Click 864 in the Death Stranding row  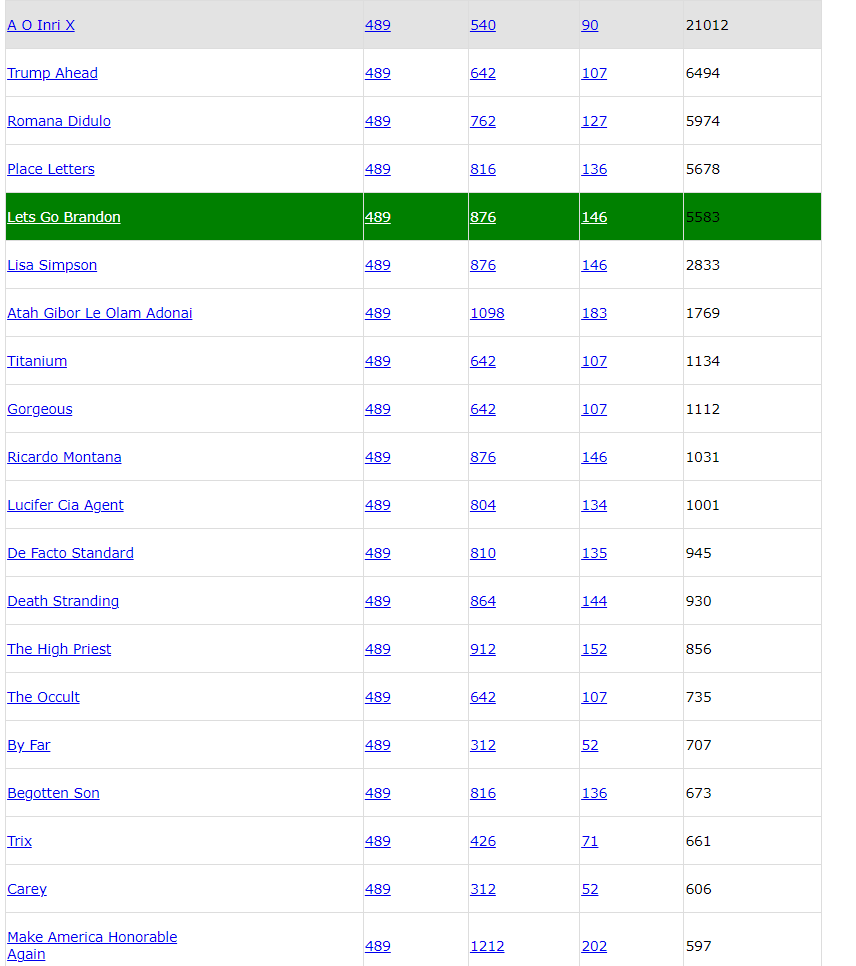tap(483, 602)
